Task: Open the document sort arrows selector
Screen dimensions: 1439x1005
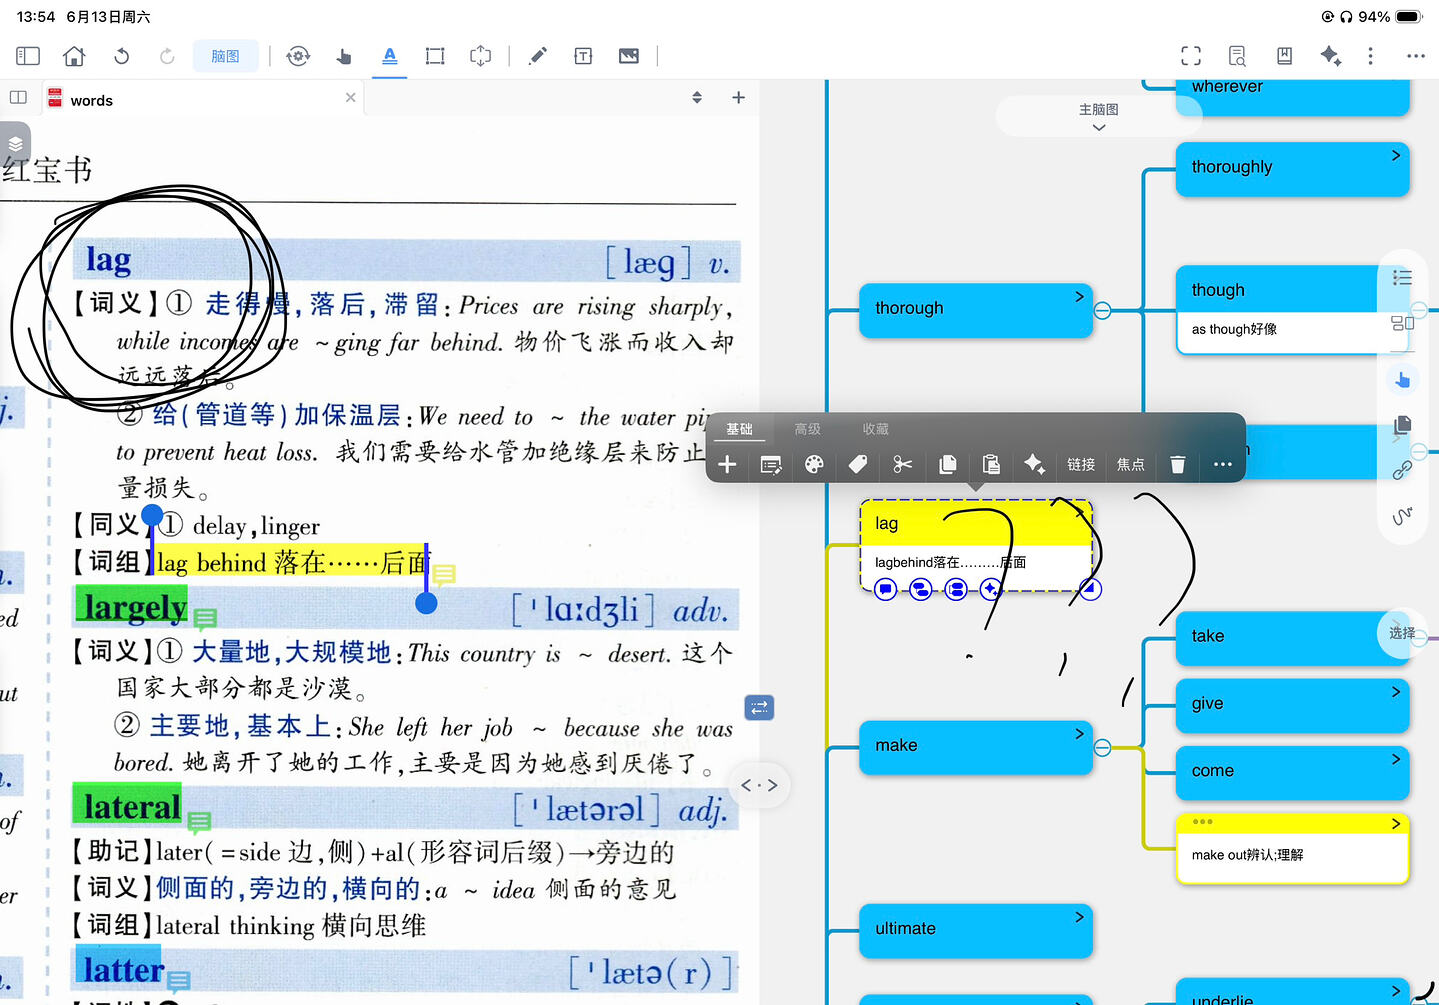Action: 697,97
